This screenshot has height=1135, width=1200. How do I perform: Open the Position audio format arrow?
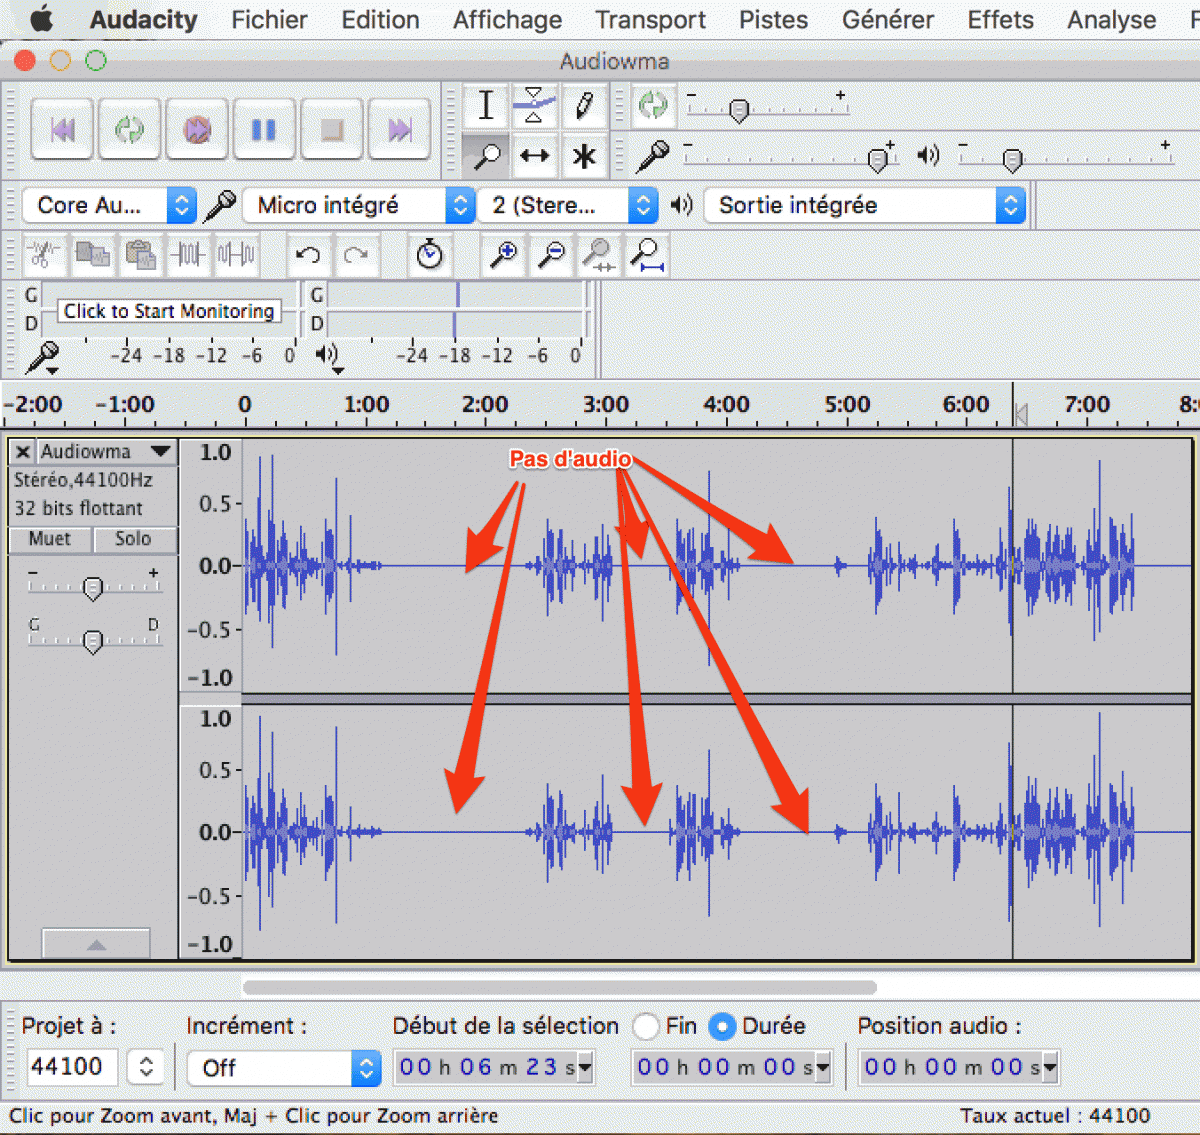click(1050, 1067)
